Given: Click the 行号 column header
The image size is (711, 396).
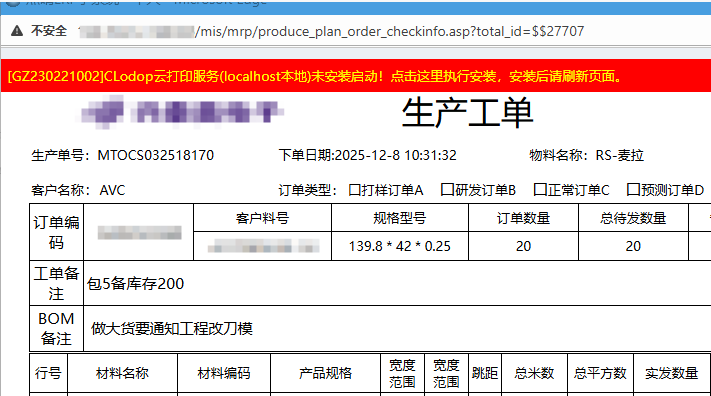Looking at the screenshot, I should [48, 373].
